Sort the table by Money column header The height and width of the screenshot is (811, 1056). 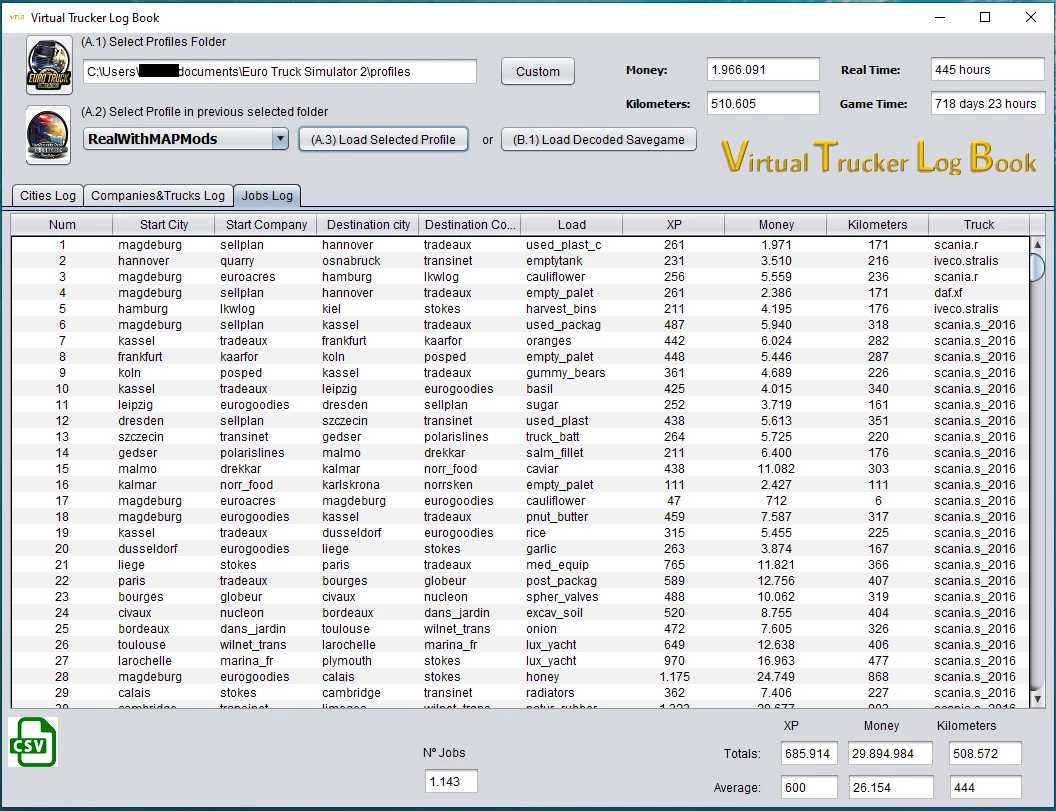pyautogui.click(x=776, y=225)
